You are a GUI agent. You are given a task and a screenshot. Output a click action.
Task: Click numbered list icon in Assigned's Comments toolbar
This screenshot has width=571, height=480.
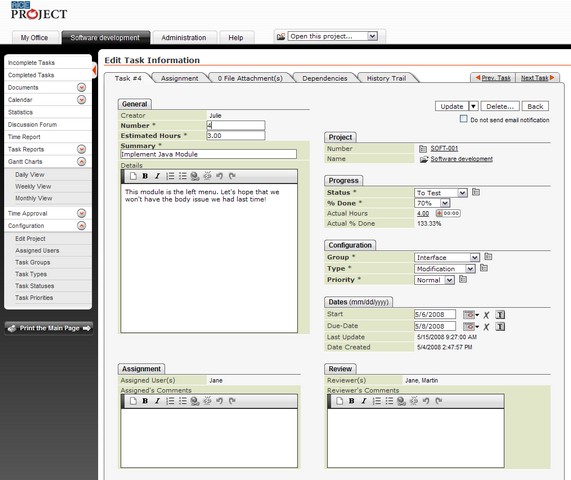click(x=170, y=401)
